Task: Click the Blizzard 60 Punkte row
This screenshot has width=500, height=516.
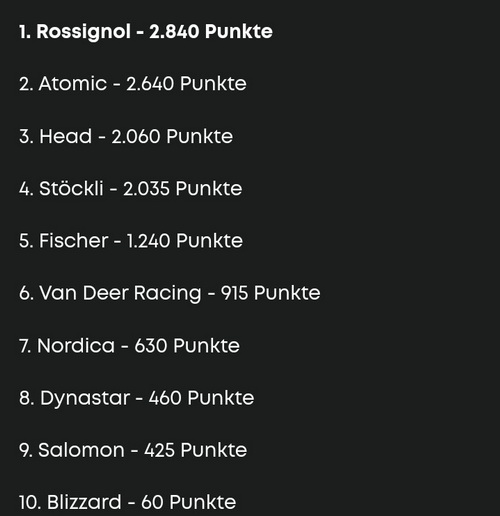Action: (x=128, y=502)
